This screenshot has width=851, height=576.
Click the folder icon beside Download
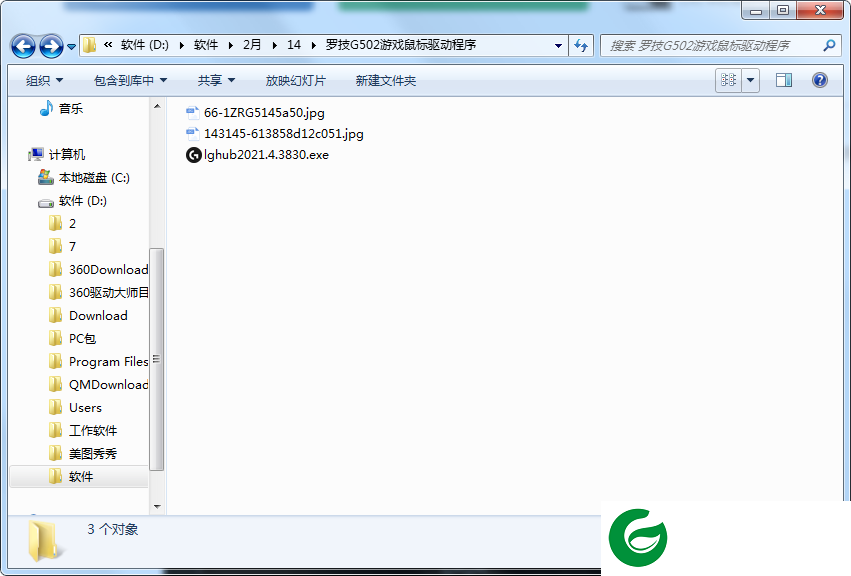pos(55,315)
